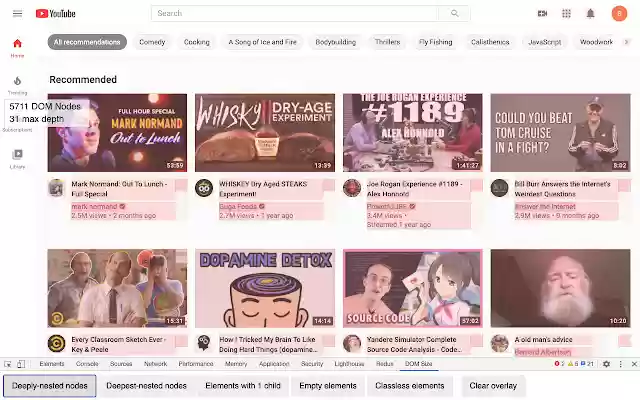
Task: Open Whisky Dry-Age Experiment thumbnail
Action: pyautogui.click(x=265, y=133)
